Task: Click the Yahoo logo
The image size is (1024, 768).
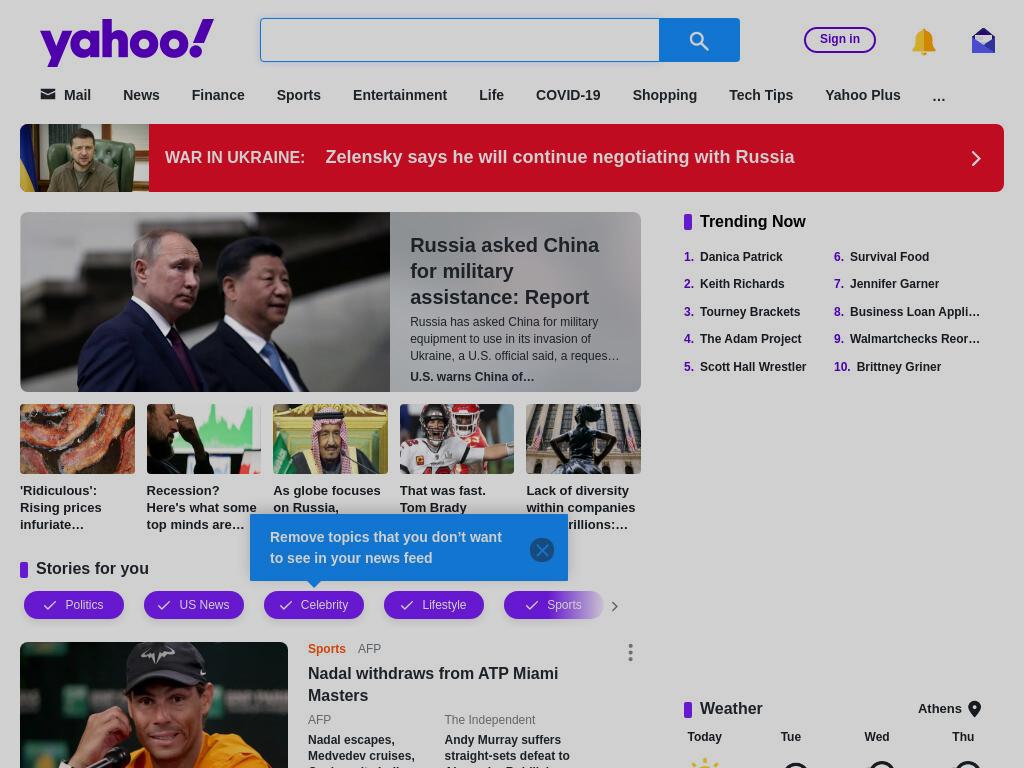Action: [x=127, y=42]
